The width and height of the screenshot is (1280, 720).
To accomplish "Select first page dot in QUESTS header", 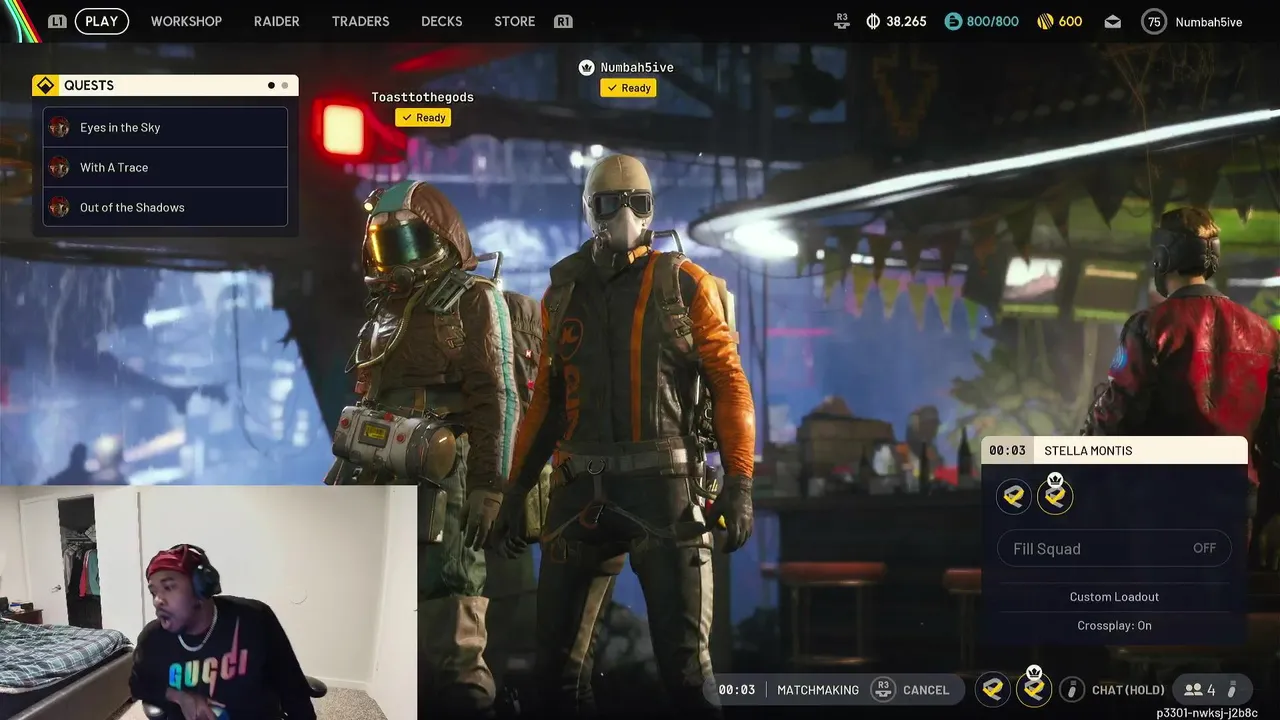I will 271,86.
